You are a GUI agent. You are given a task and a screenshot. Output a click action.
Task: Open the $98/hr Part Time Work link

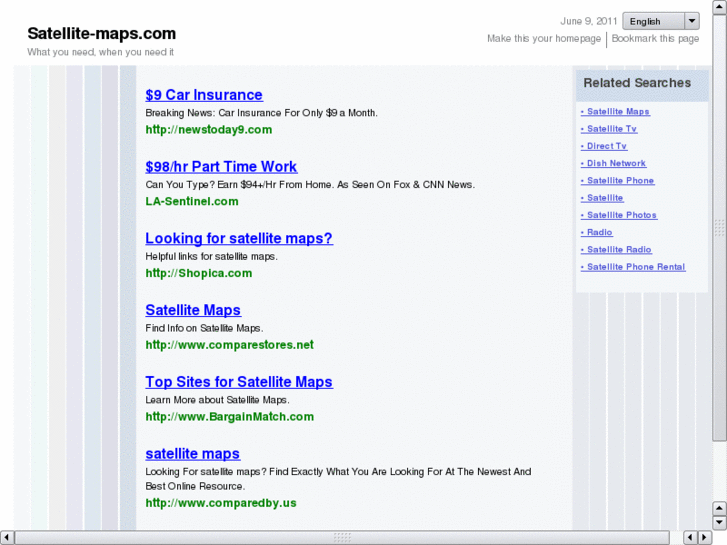(221, 167)
